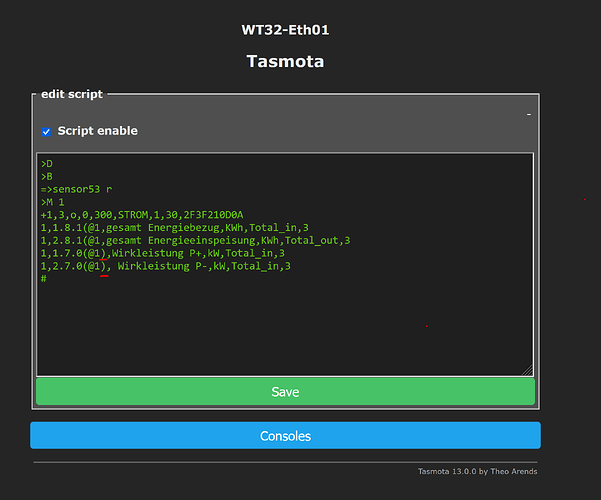Click the 'Script enable' label text

click(97, 131)
